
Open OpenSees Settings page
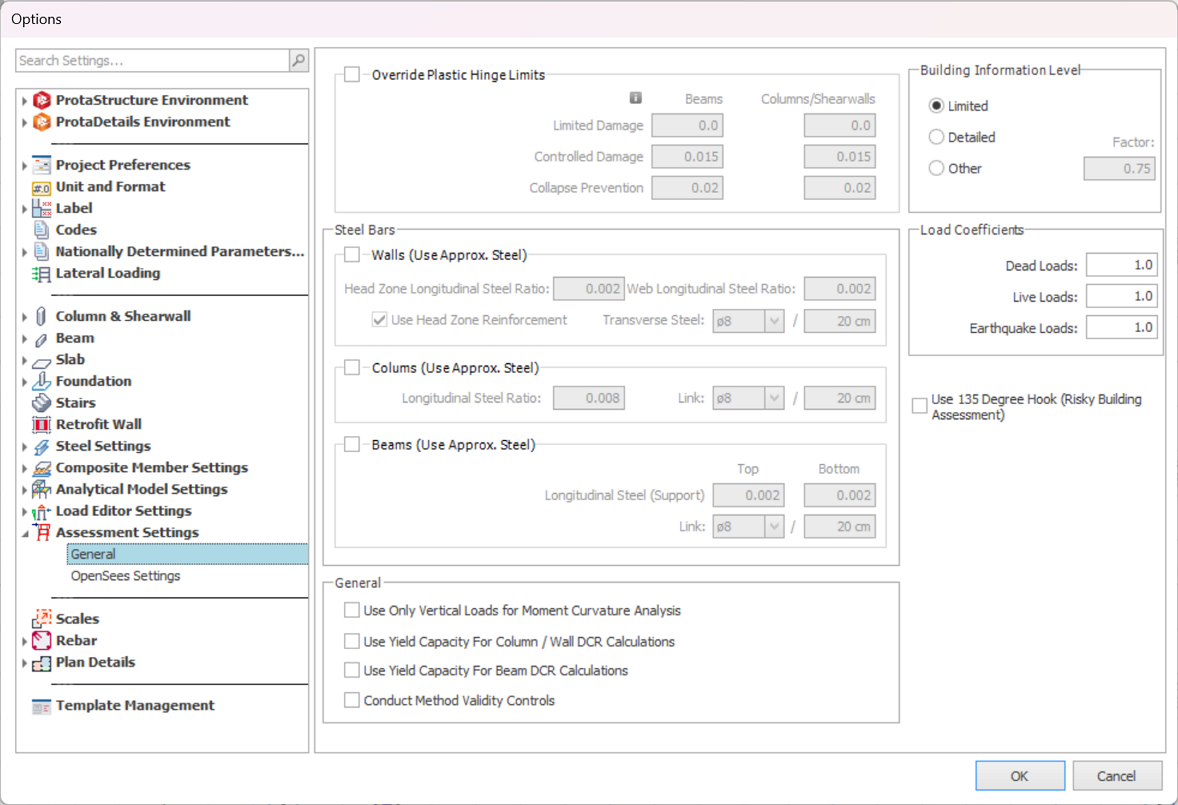point(125,576)
